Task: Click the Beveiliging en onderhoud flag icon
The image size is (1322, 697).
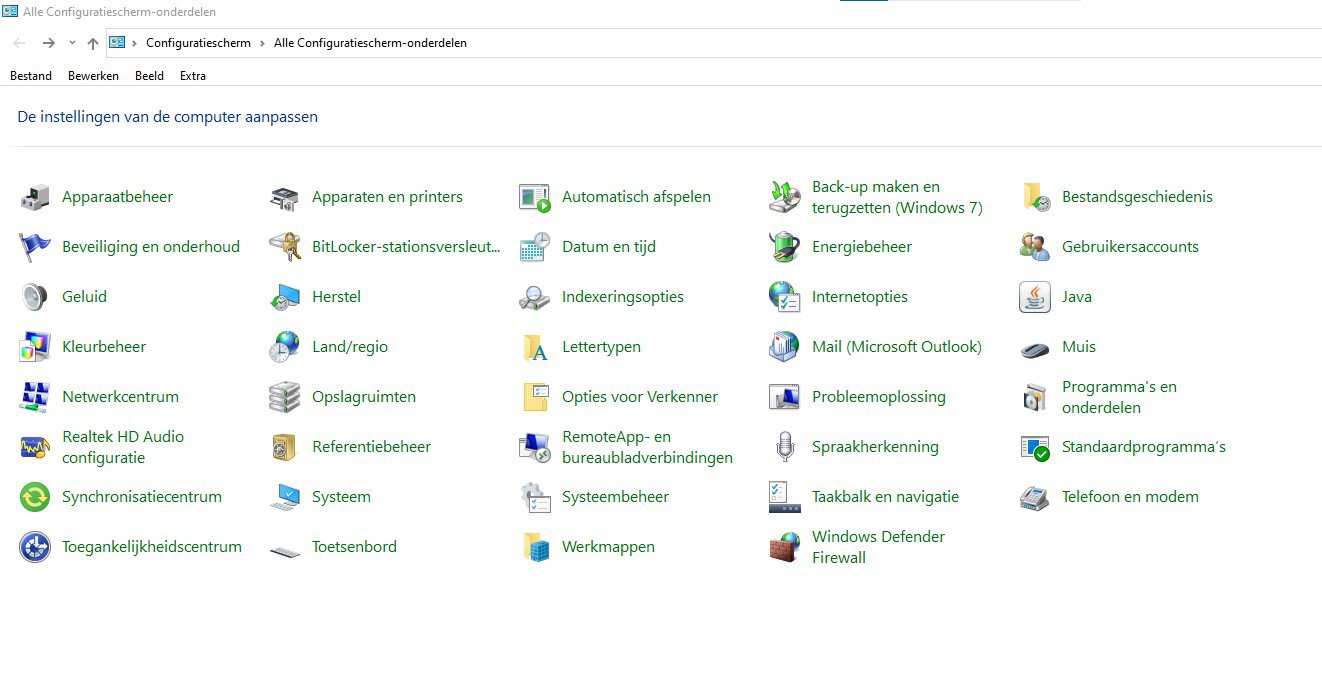Action: [x=35, y=247]
